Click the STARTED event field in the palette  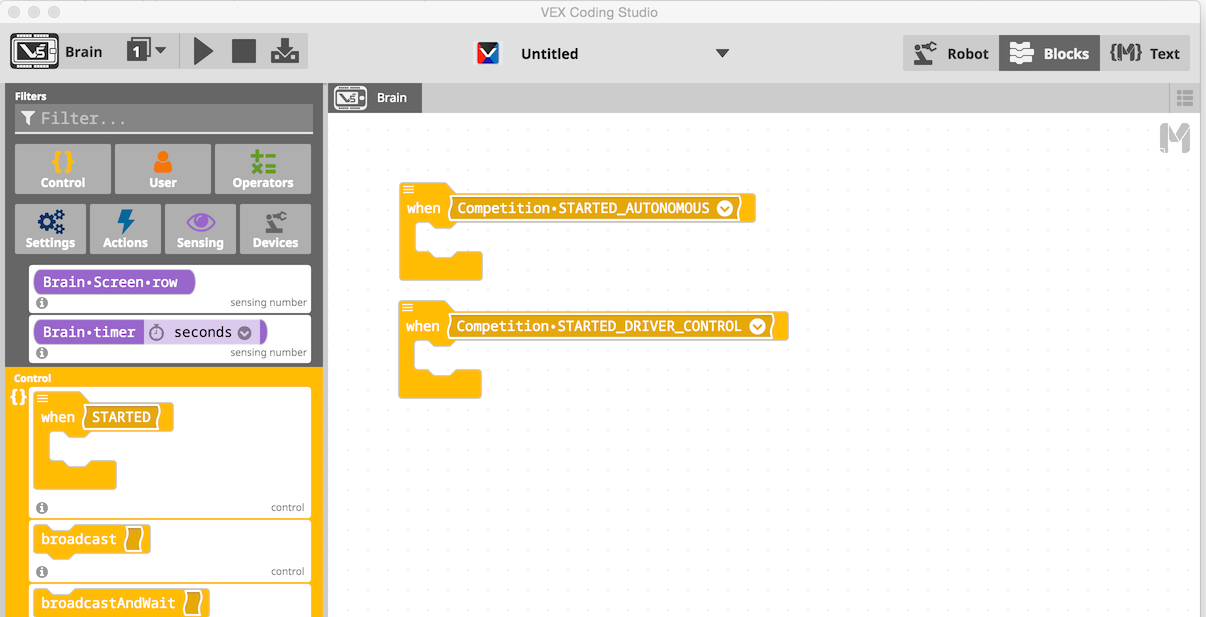[121, 417]
